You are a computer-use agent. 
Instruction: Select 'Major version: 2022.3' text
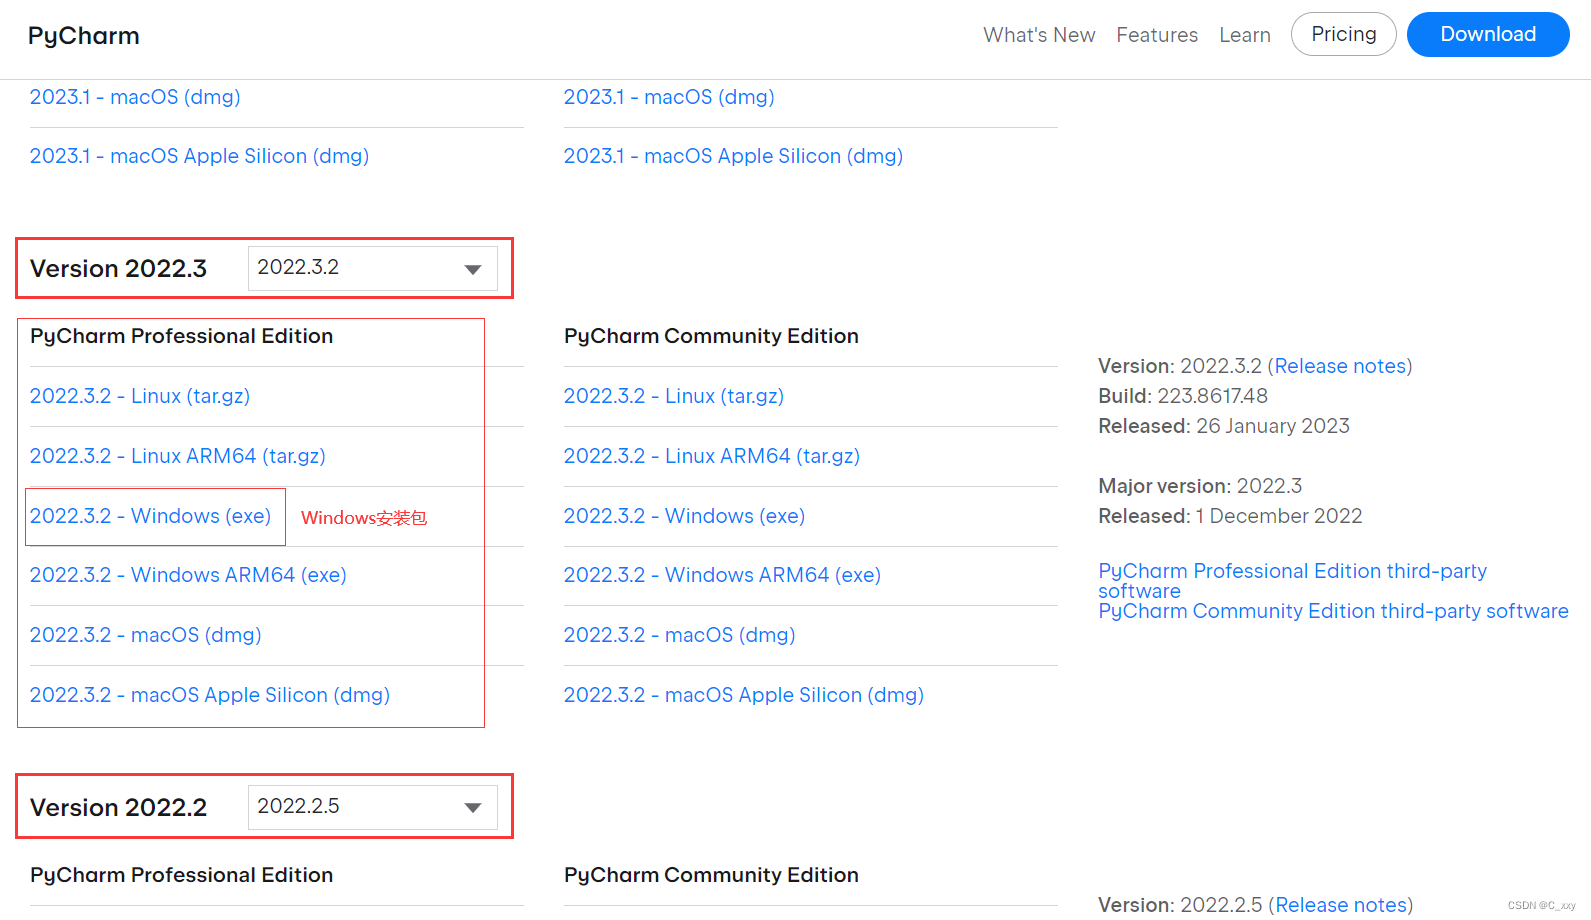tap(1200, 486)
